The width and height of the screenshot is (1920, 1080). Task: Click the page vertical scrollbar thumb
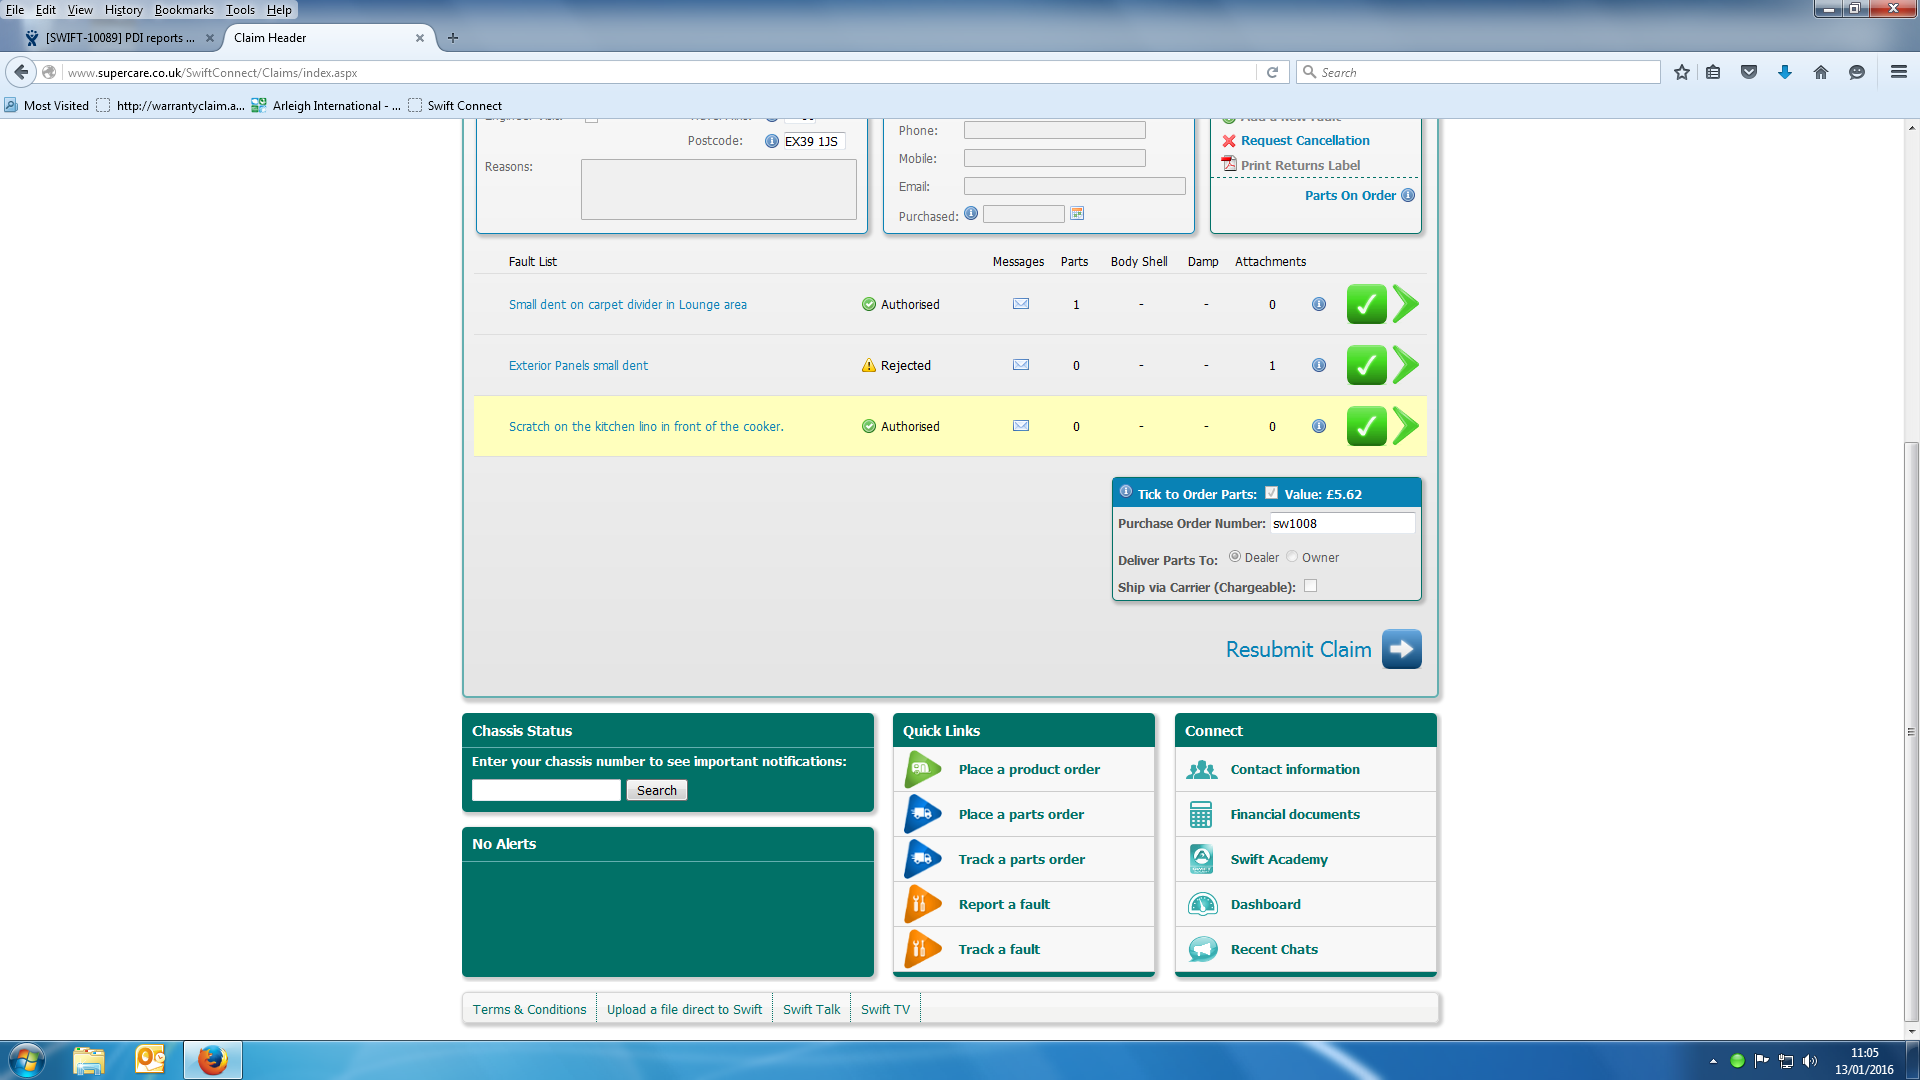click(1911, 730)
